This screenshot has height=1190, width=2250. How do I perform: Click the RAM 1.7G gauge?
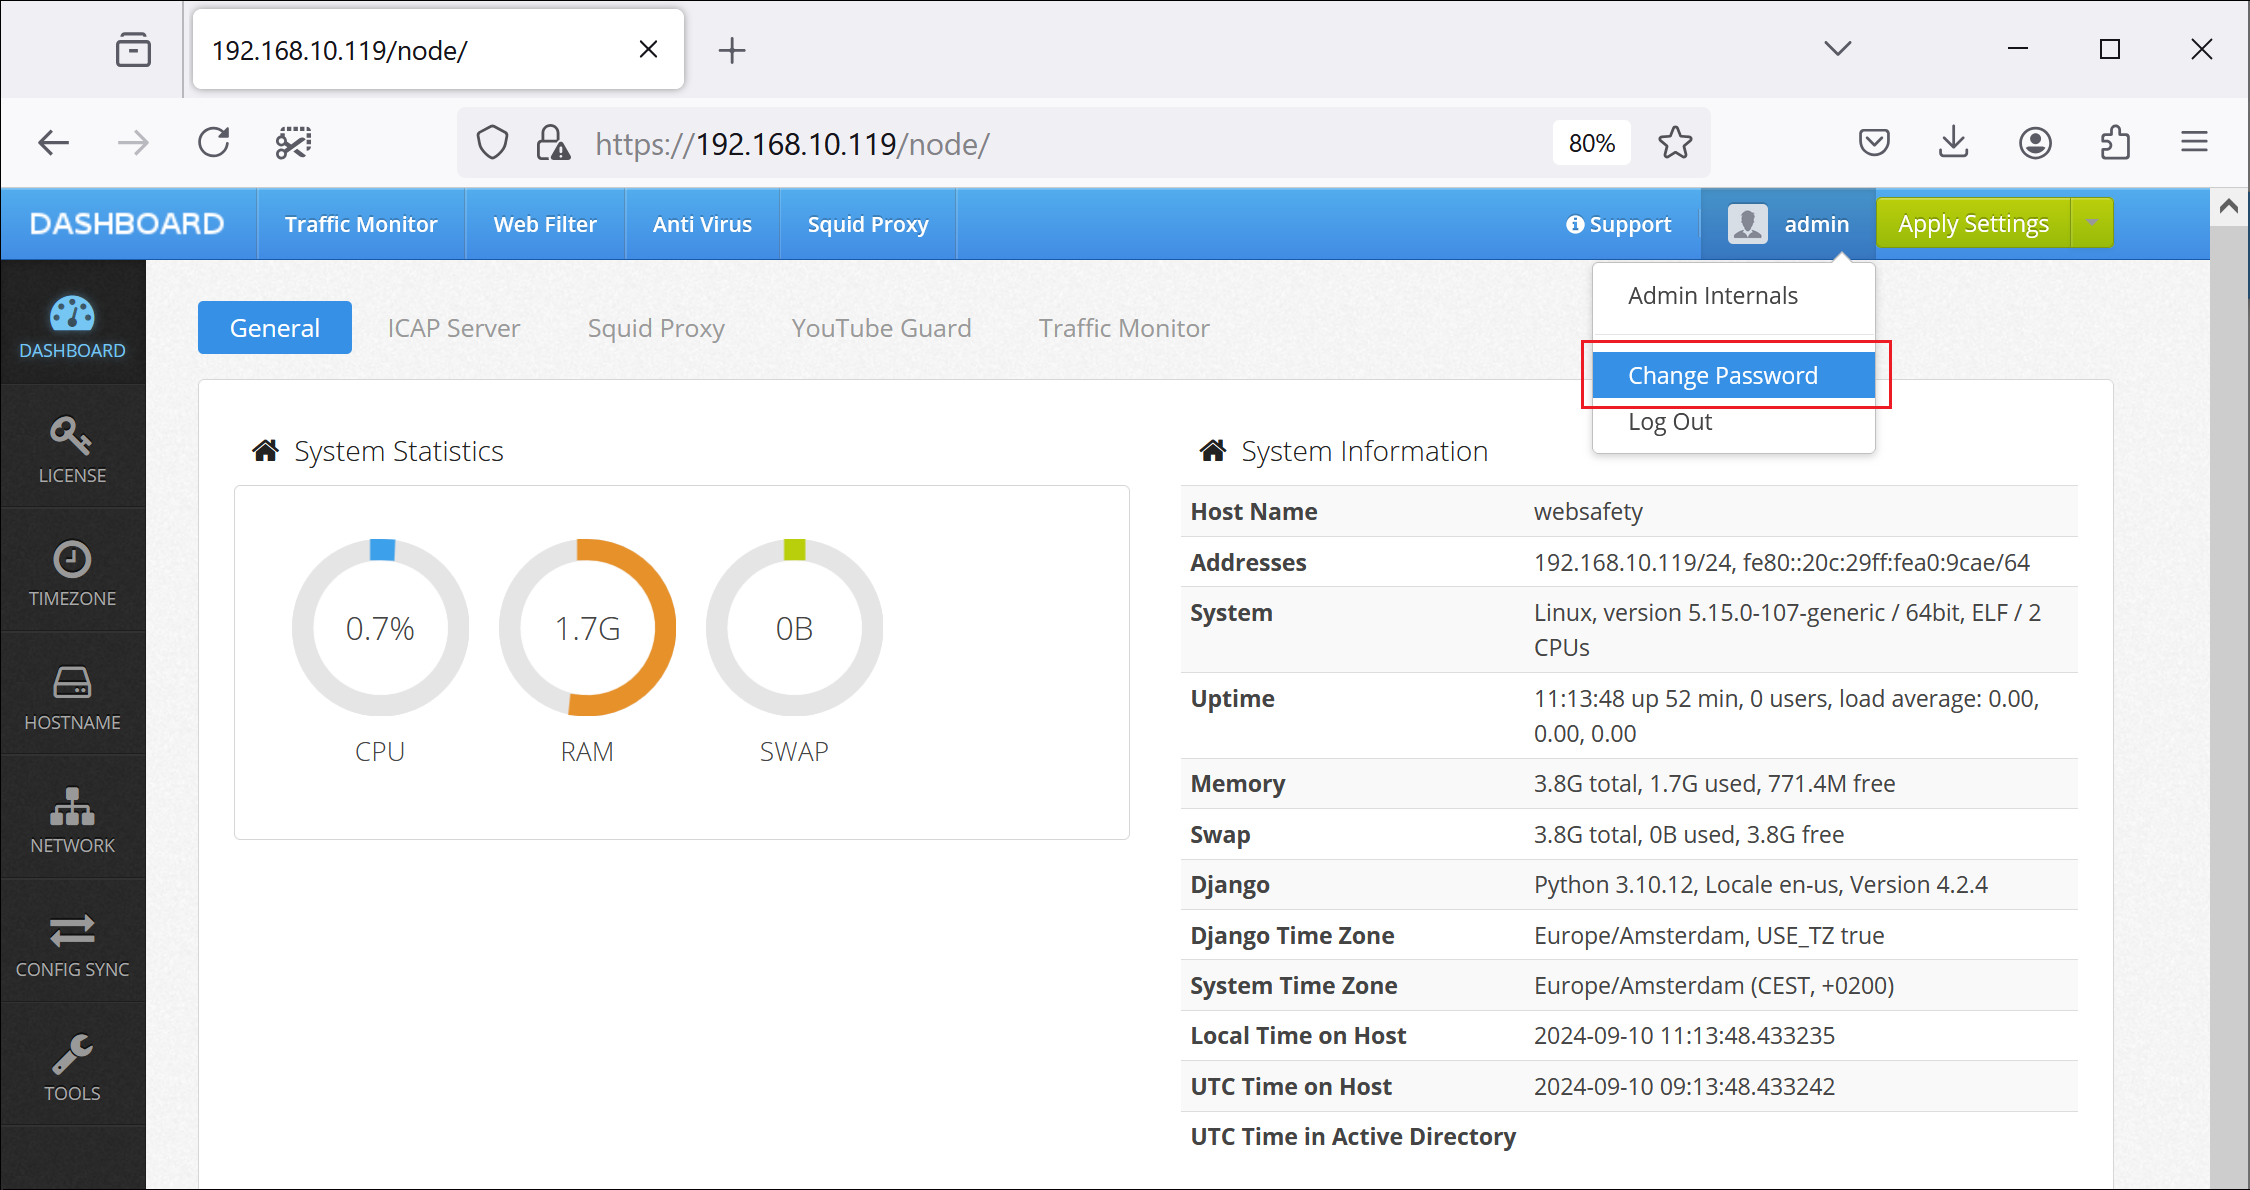[587, 628]
